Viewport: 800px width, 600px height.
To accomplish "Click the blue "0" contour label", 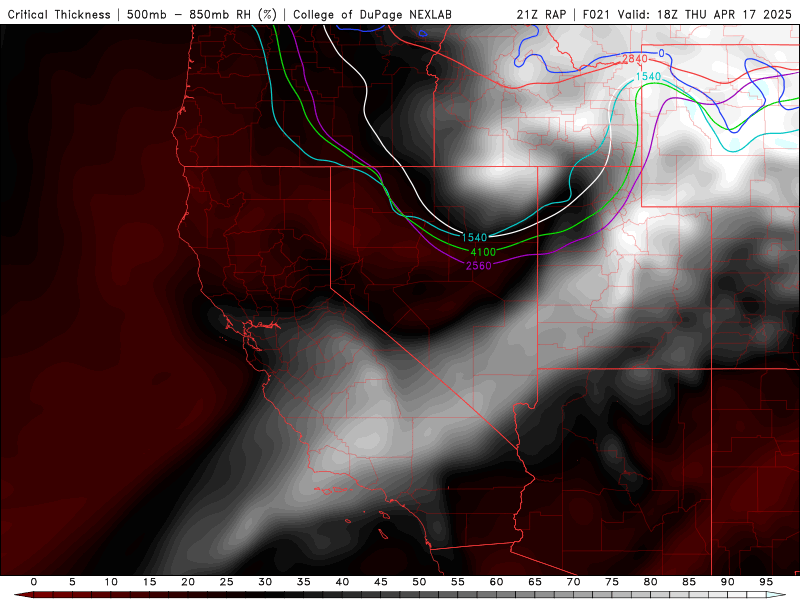I will [661, 53].
